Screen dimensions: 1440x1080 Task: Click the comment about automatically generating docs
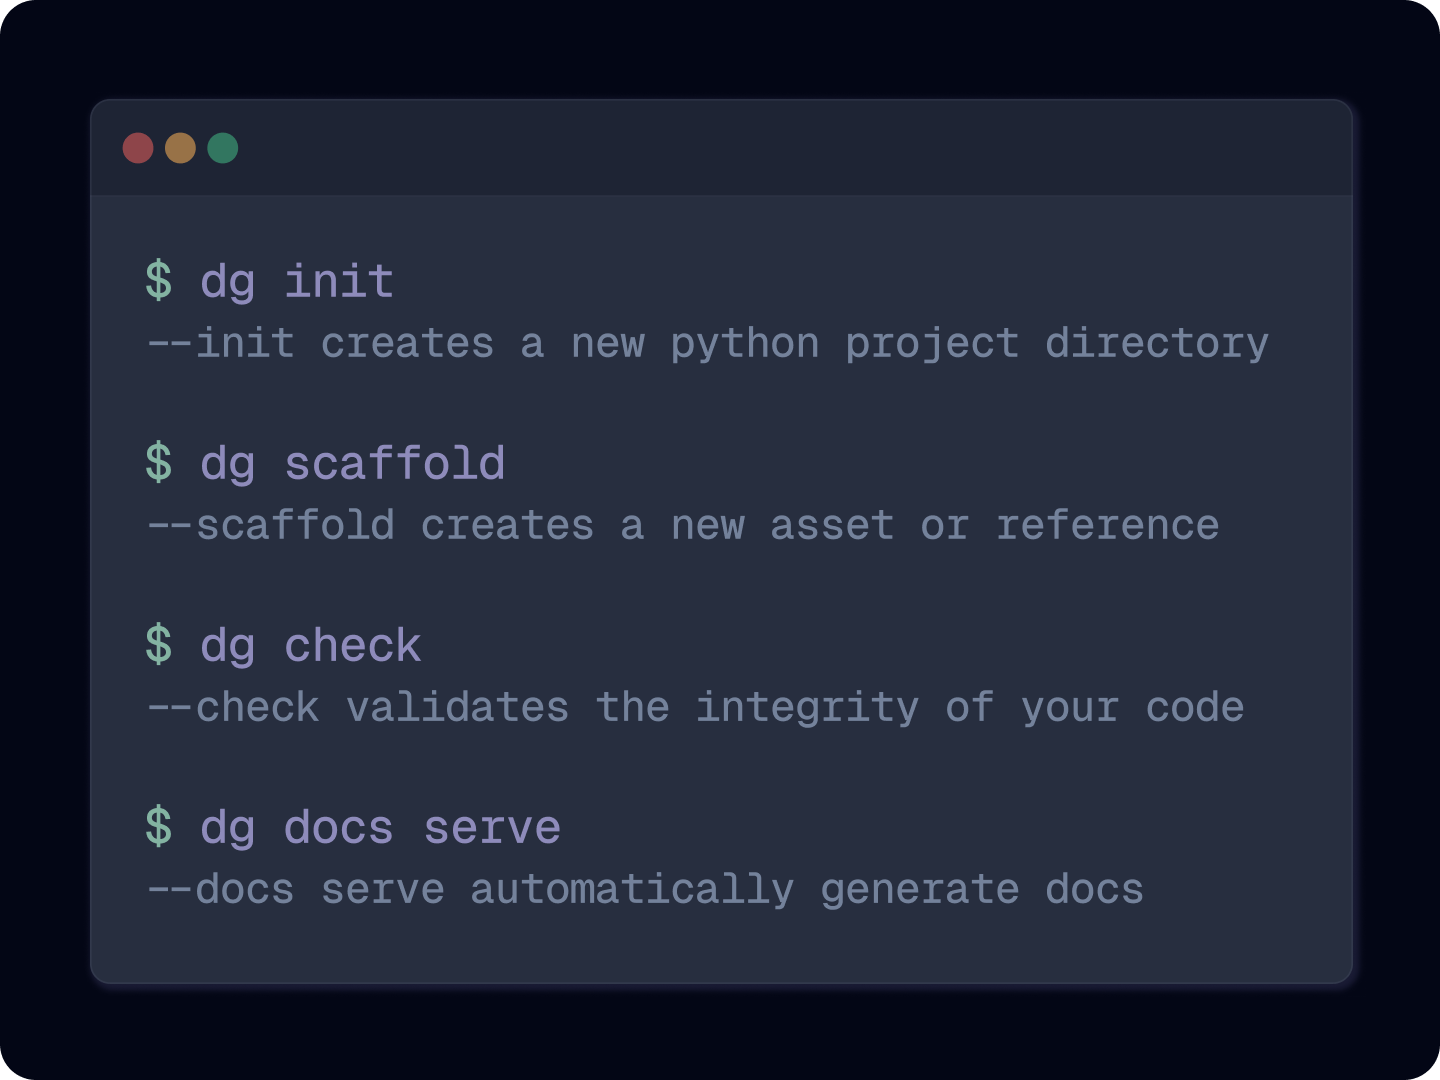point(645,890)
